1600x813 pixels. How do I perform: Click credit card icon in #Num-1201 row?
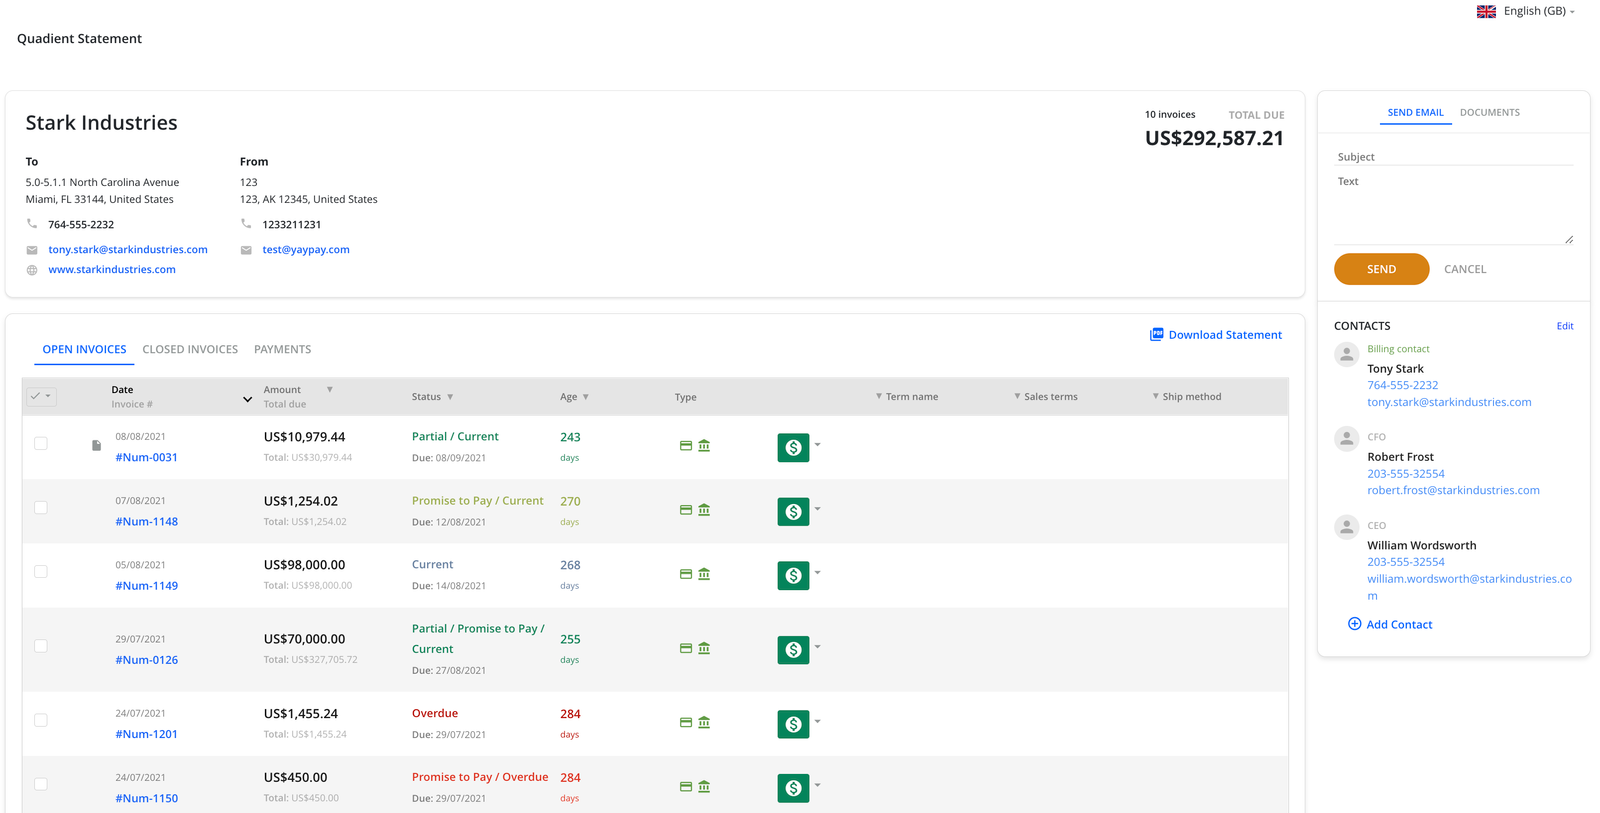tap(686, 722)
